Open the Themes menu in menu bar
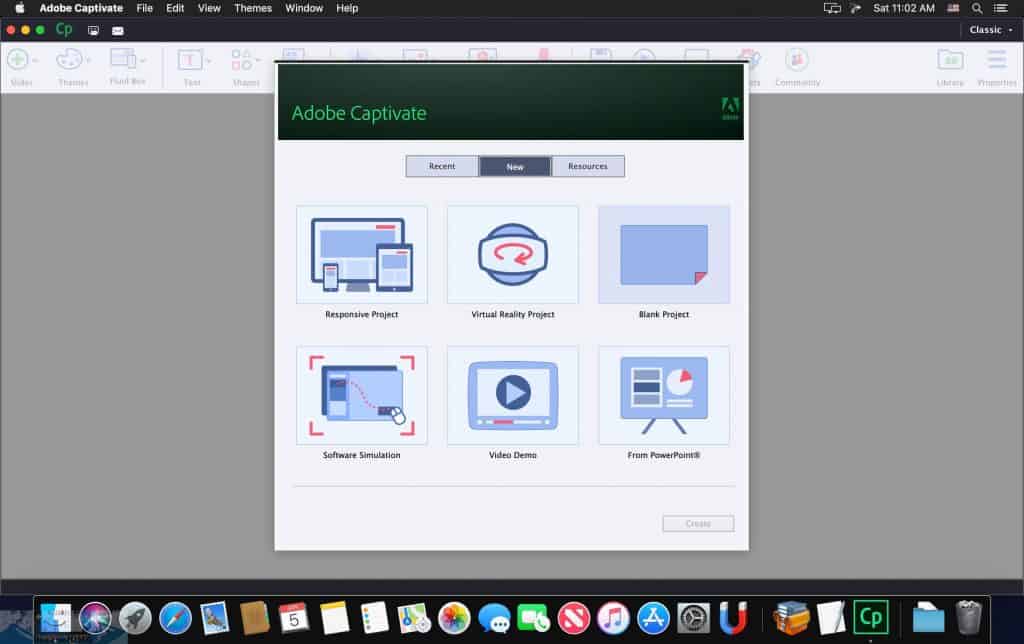The height and width of the screenshot is (644, 1024). point(253,8)
